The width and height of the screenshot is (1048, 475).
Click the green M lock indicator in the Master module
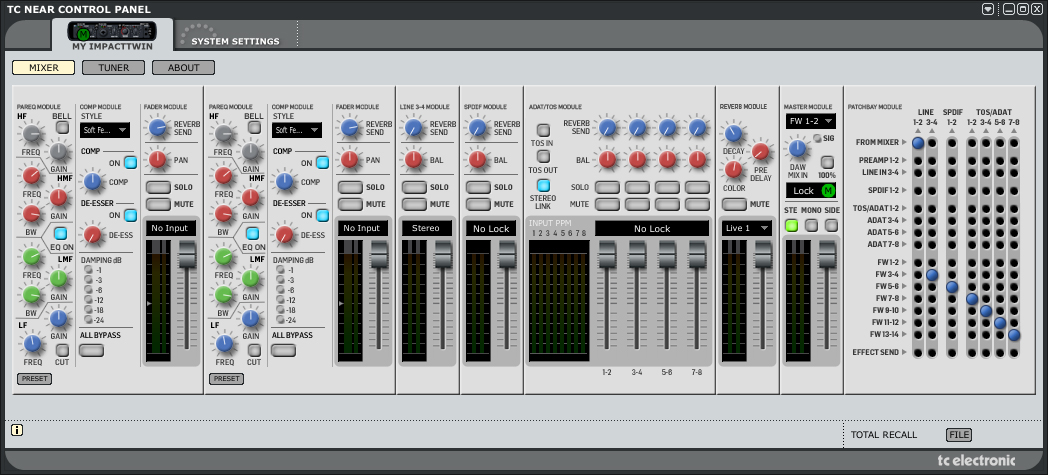(829, 190)
